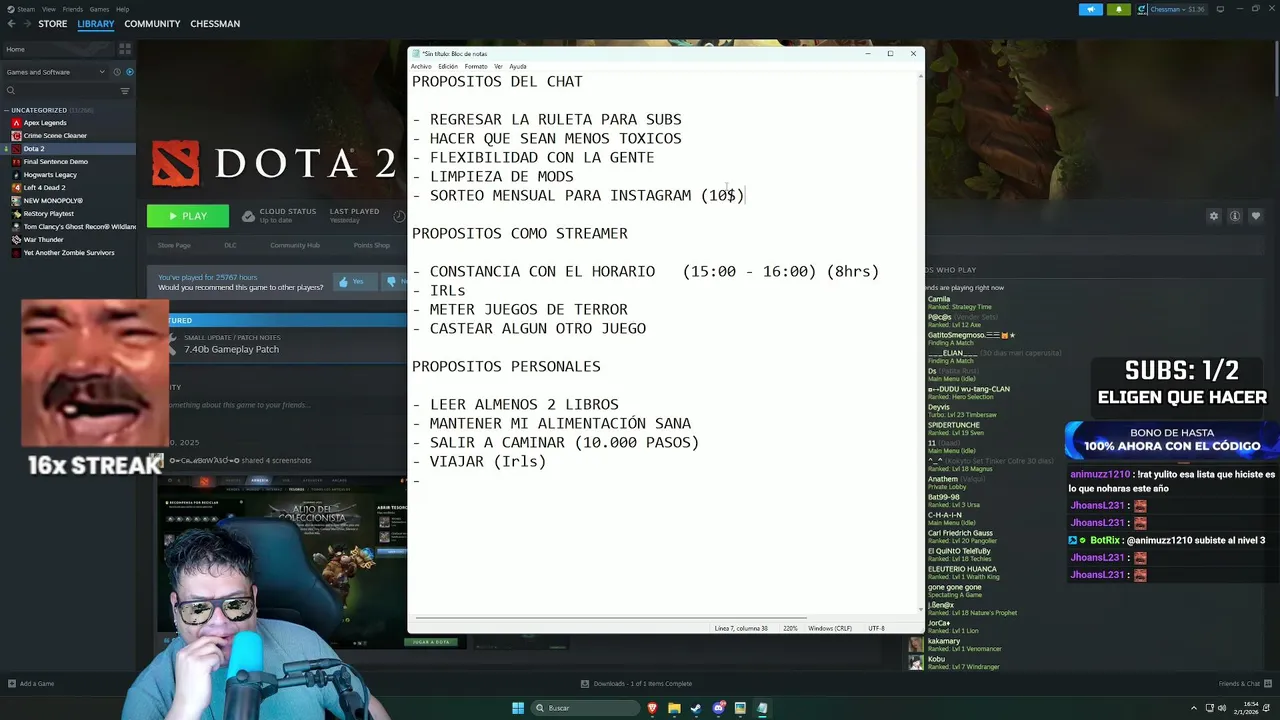Open Dota 2 Community Hub link

[x=294, y=245]
